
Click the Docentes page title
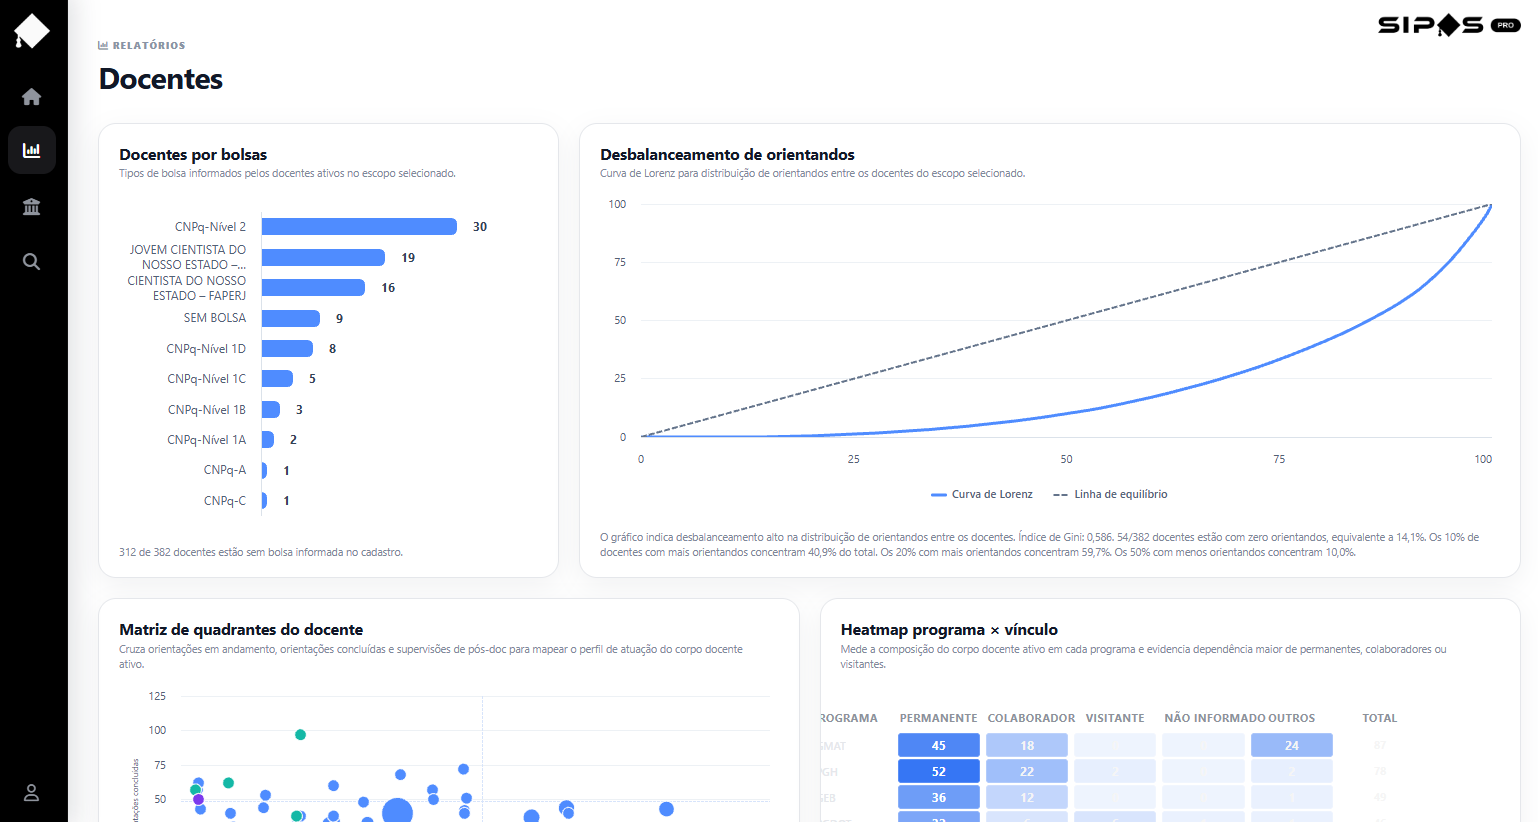(x=161, y=79)
